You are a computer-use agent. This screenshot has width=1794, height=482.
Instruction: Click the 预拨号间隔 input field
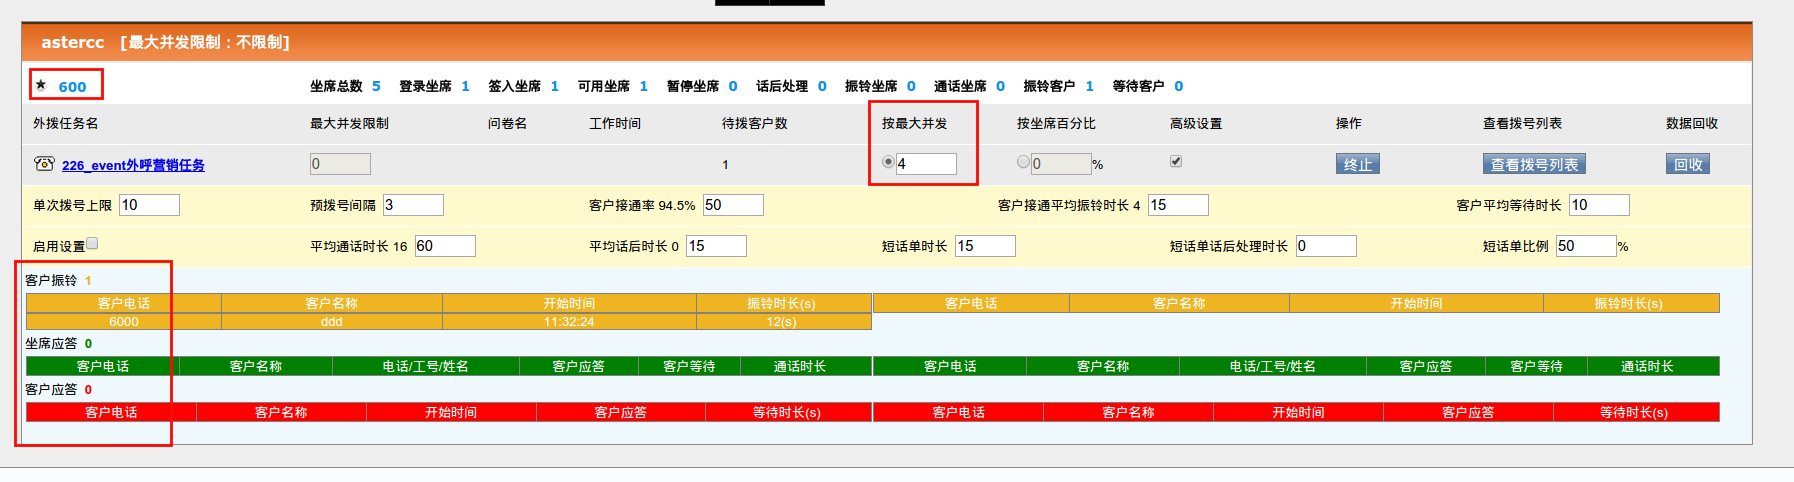(x=413, y=205)
